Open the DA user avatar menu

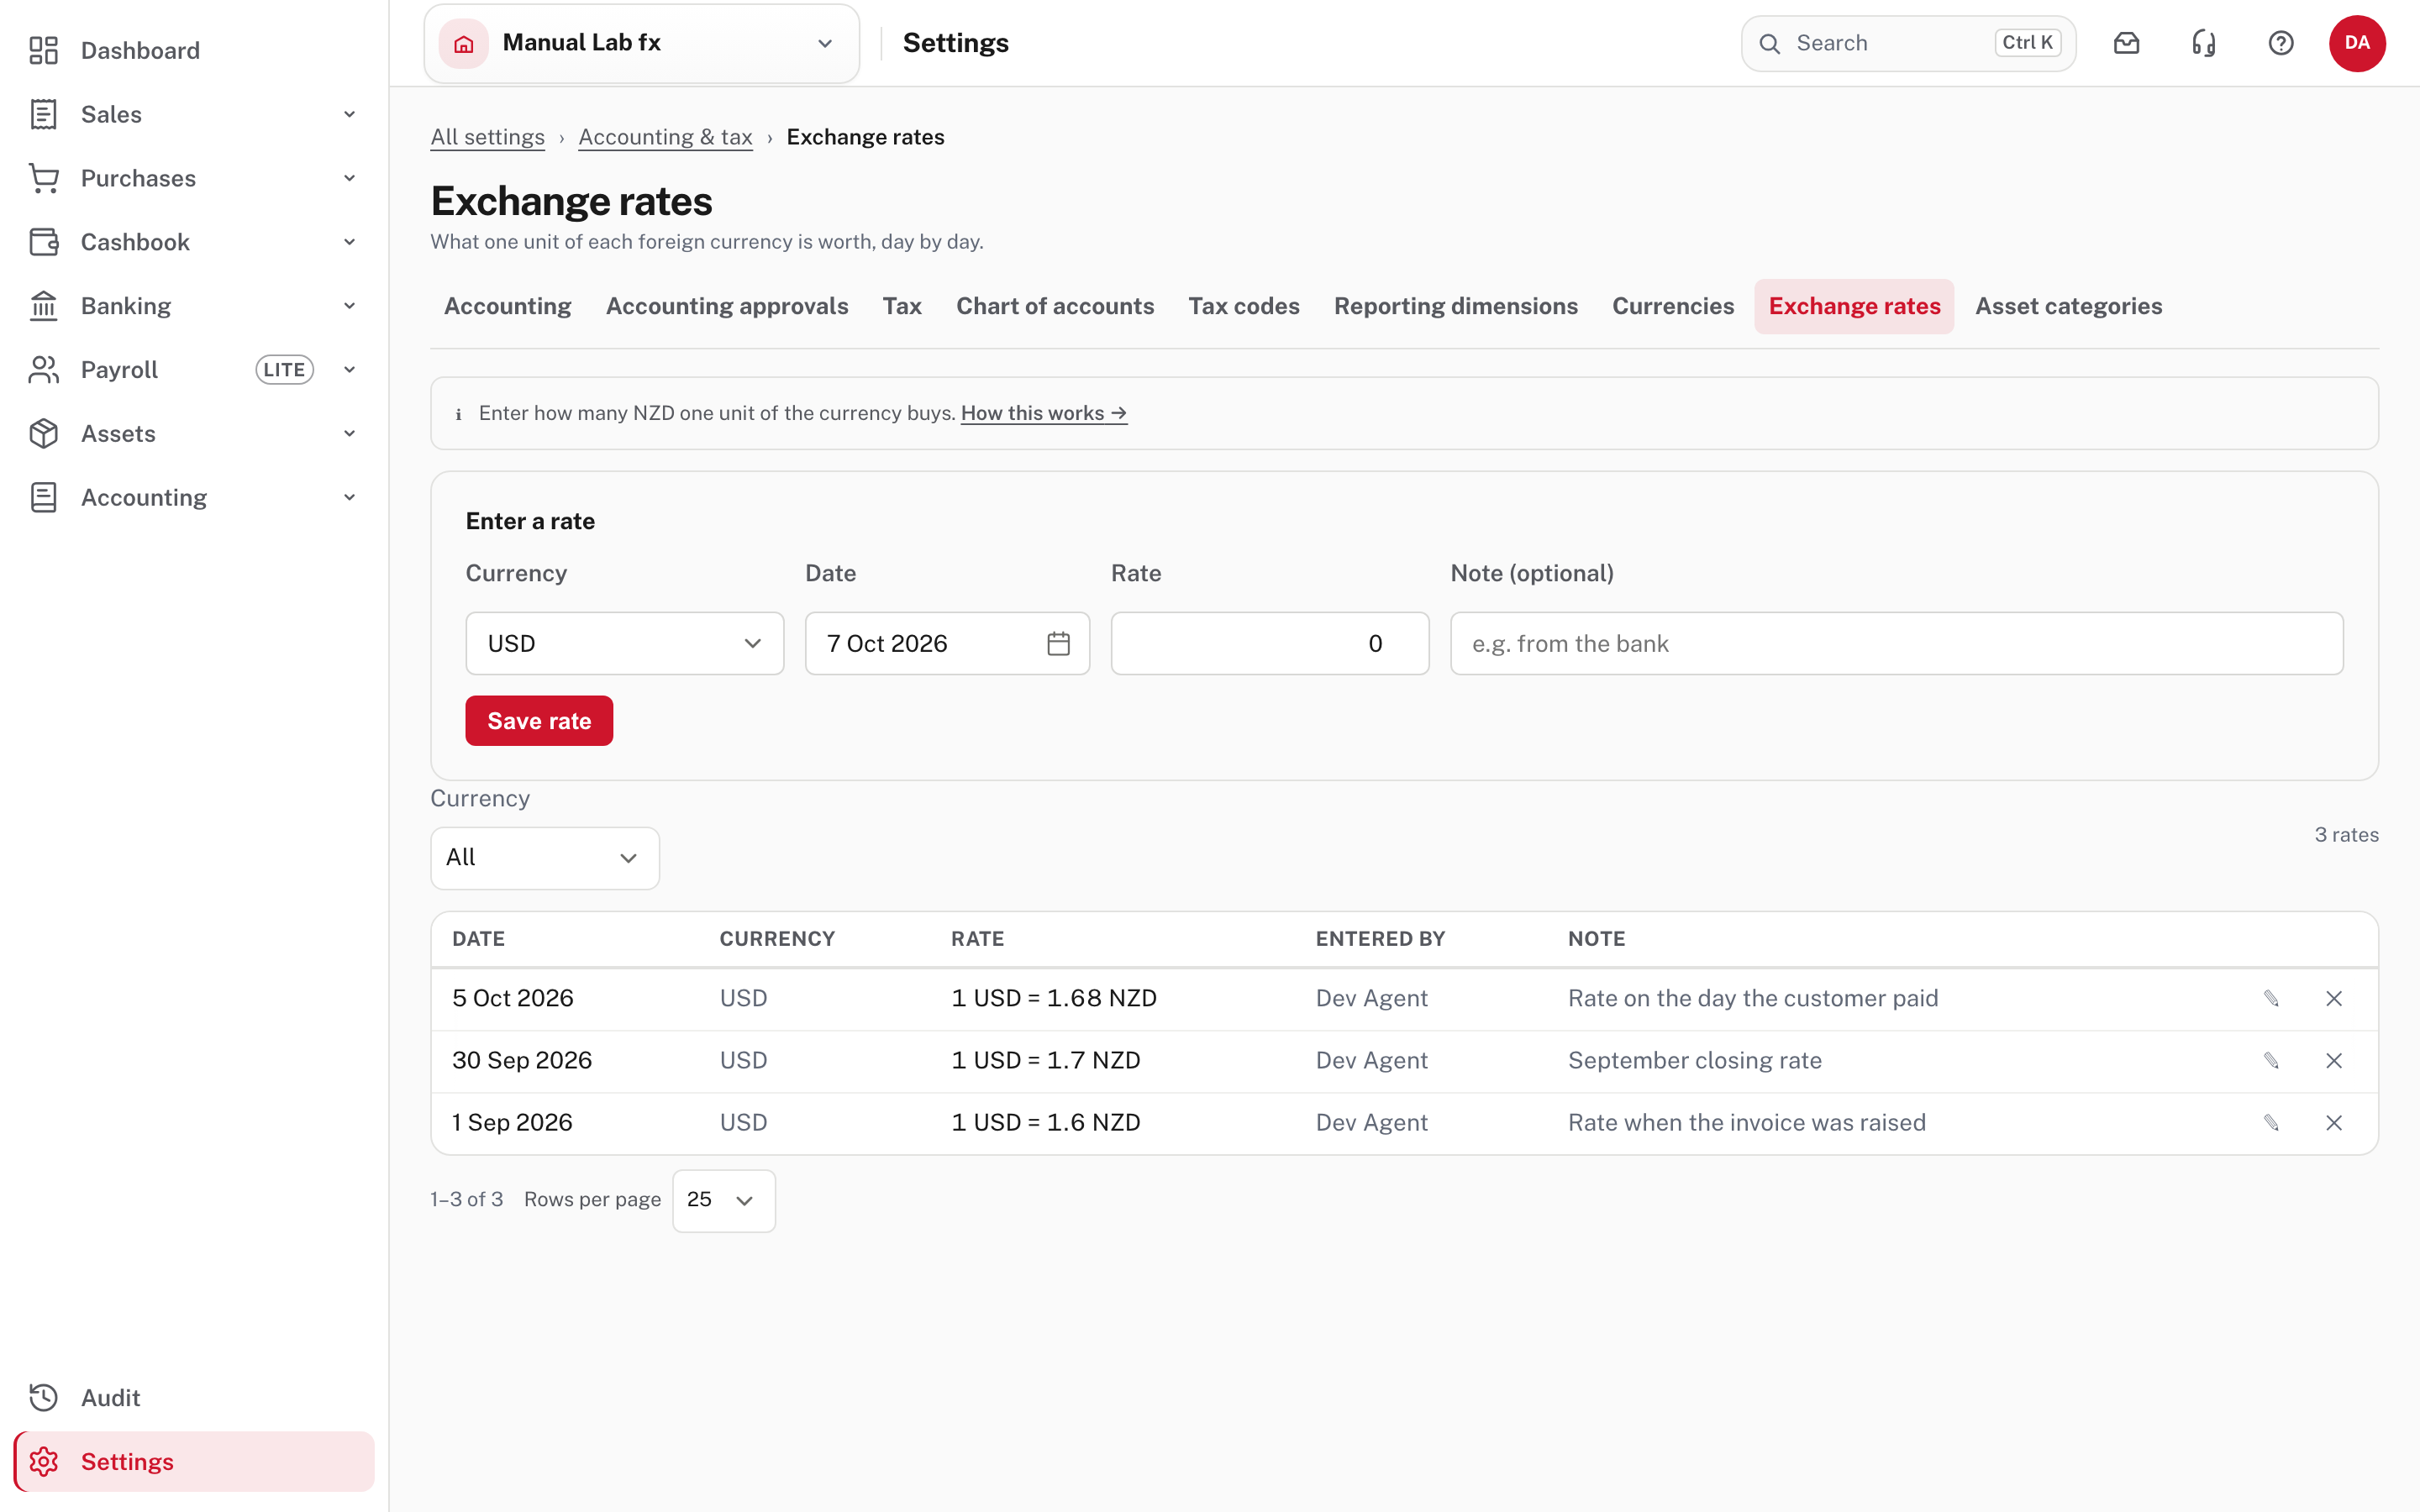click(x=2357, y=43)
